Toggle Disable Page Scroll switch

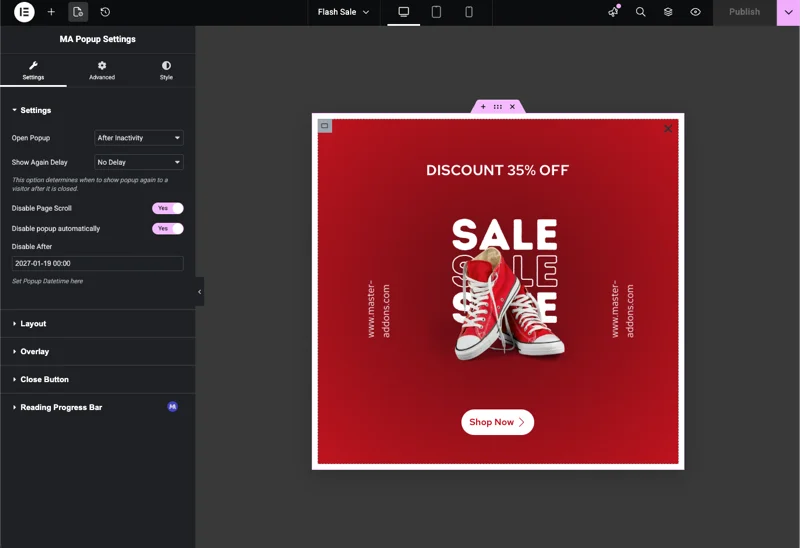[x=168, y=208]
